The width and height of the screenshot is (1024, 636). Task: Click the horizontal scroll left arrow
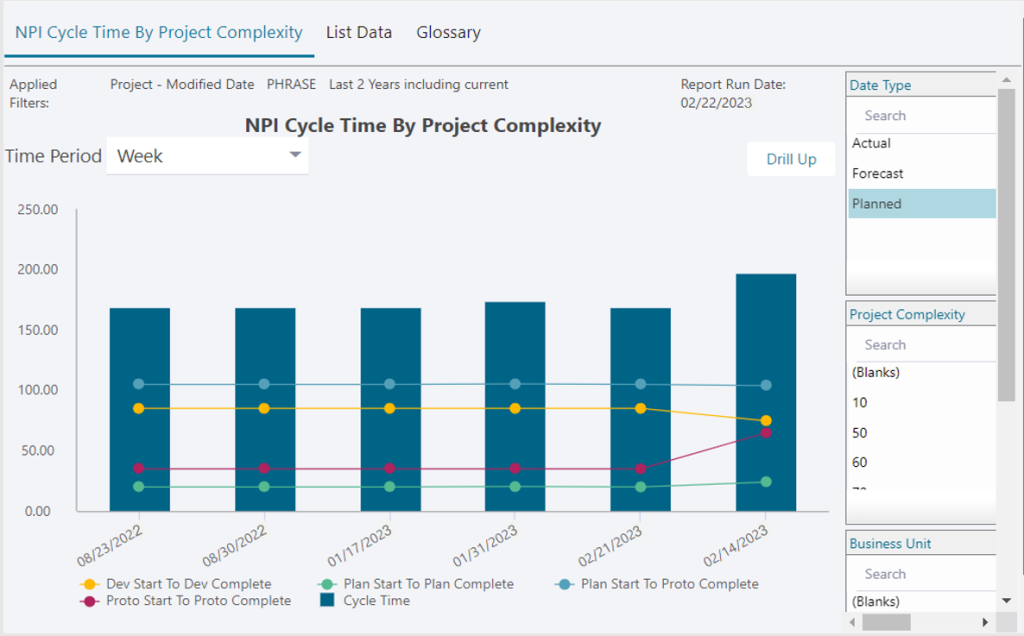852,622
